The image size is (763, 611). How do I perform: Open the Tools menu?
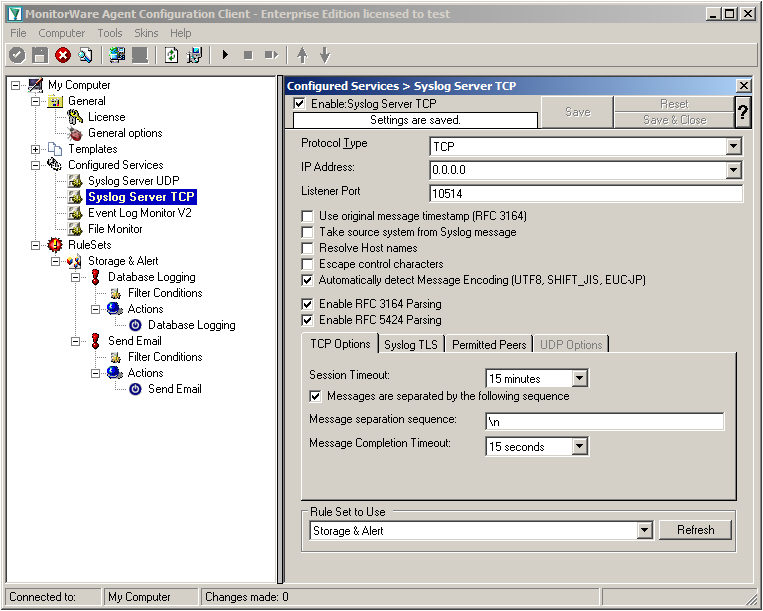109,33
